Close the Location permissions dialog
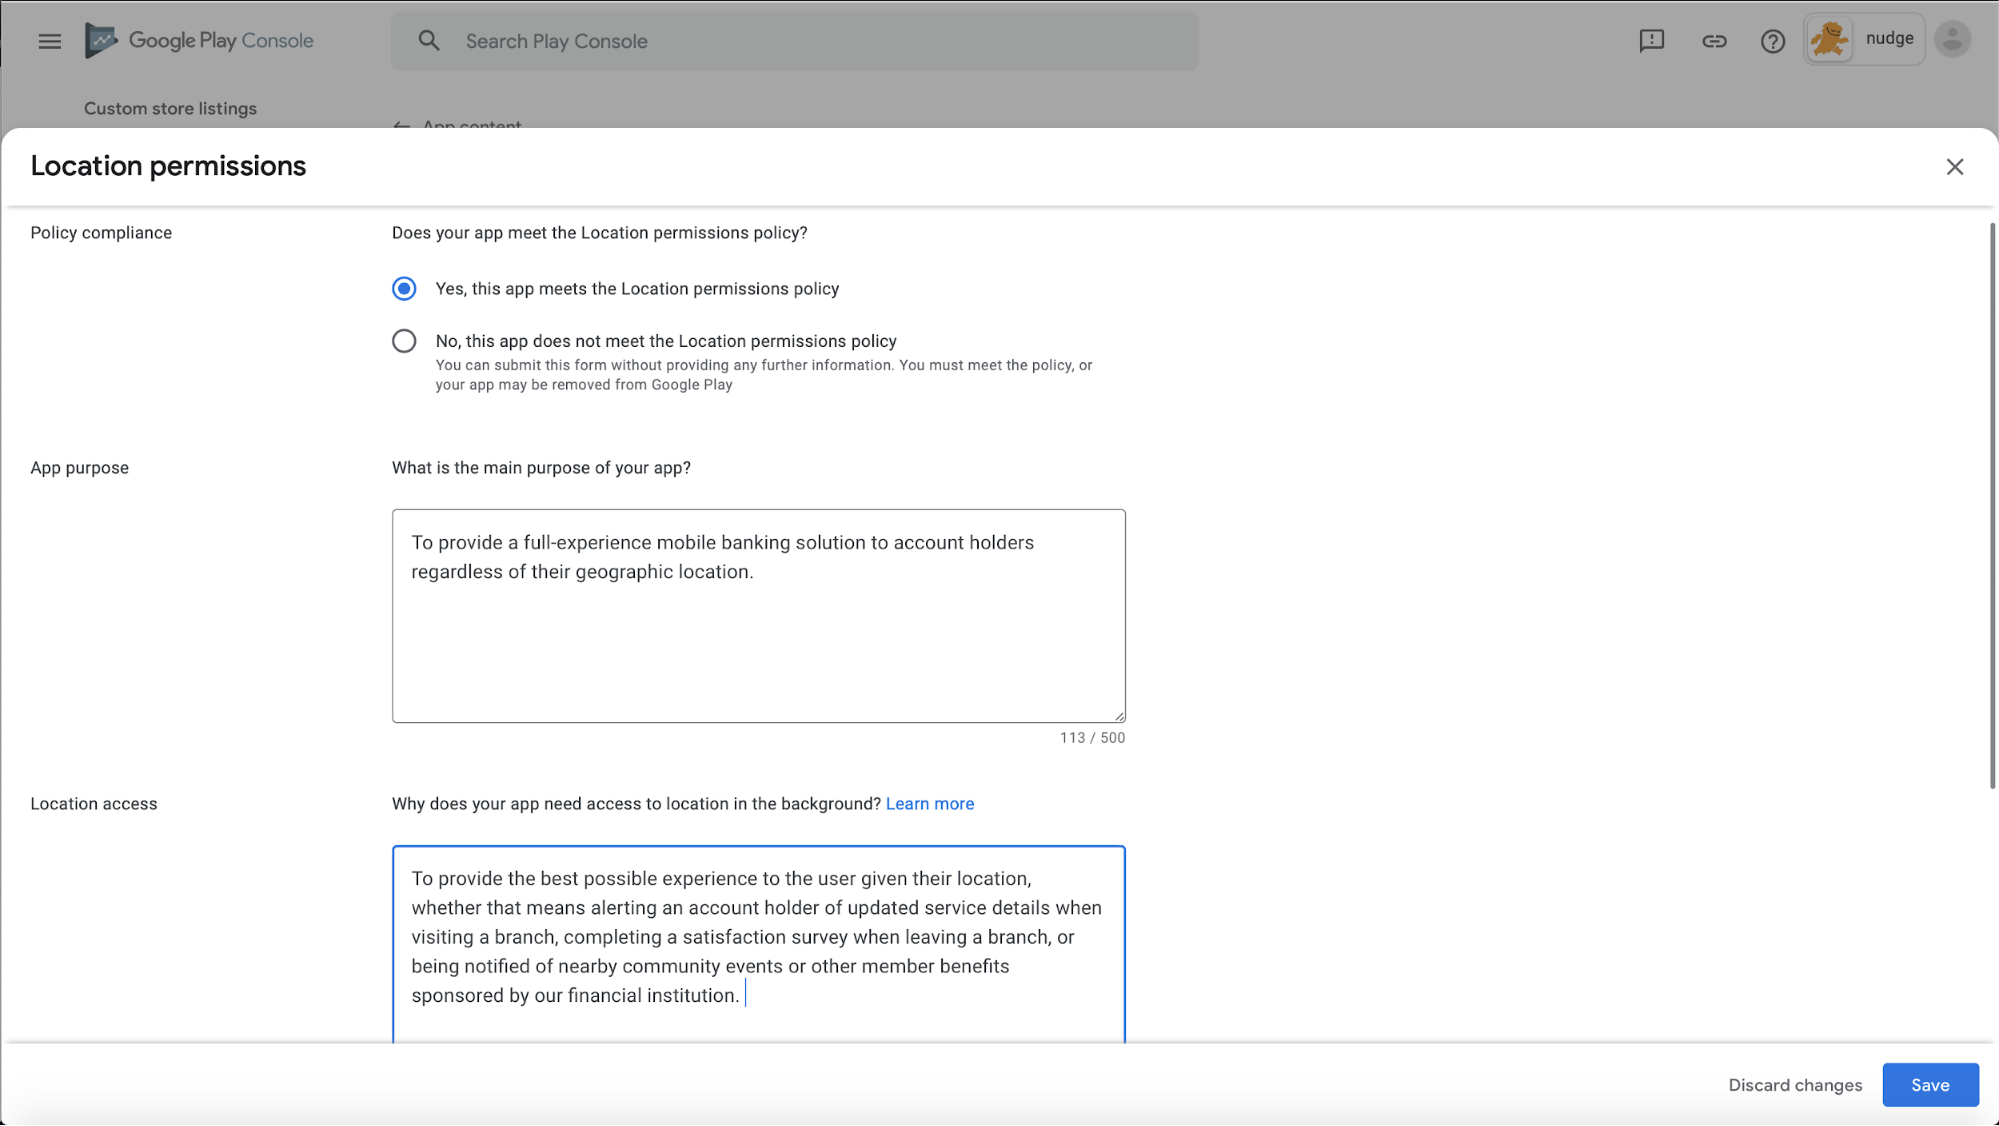Viewport: 1999px width, 1126px height. (1954, 167)
